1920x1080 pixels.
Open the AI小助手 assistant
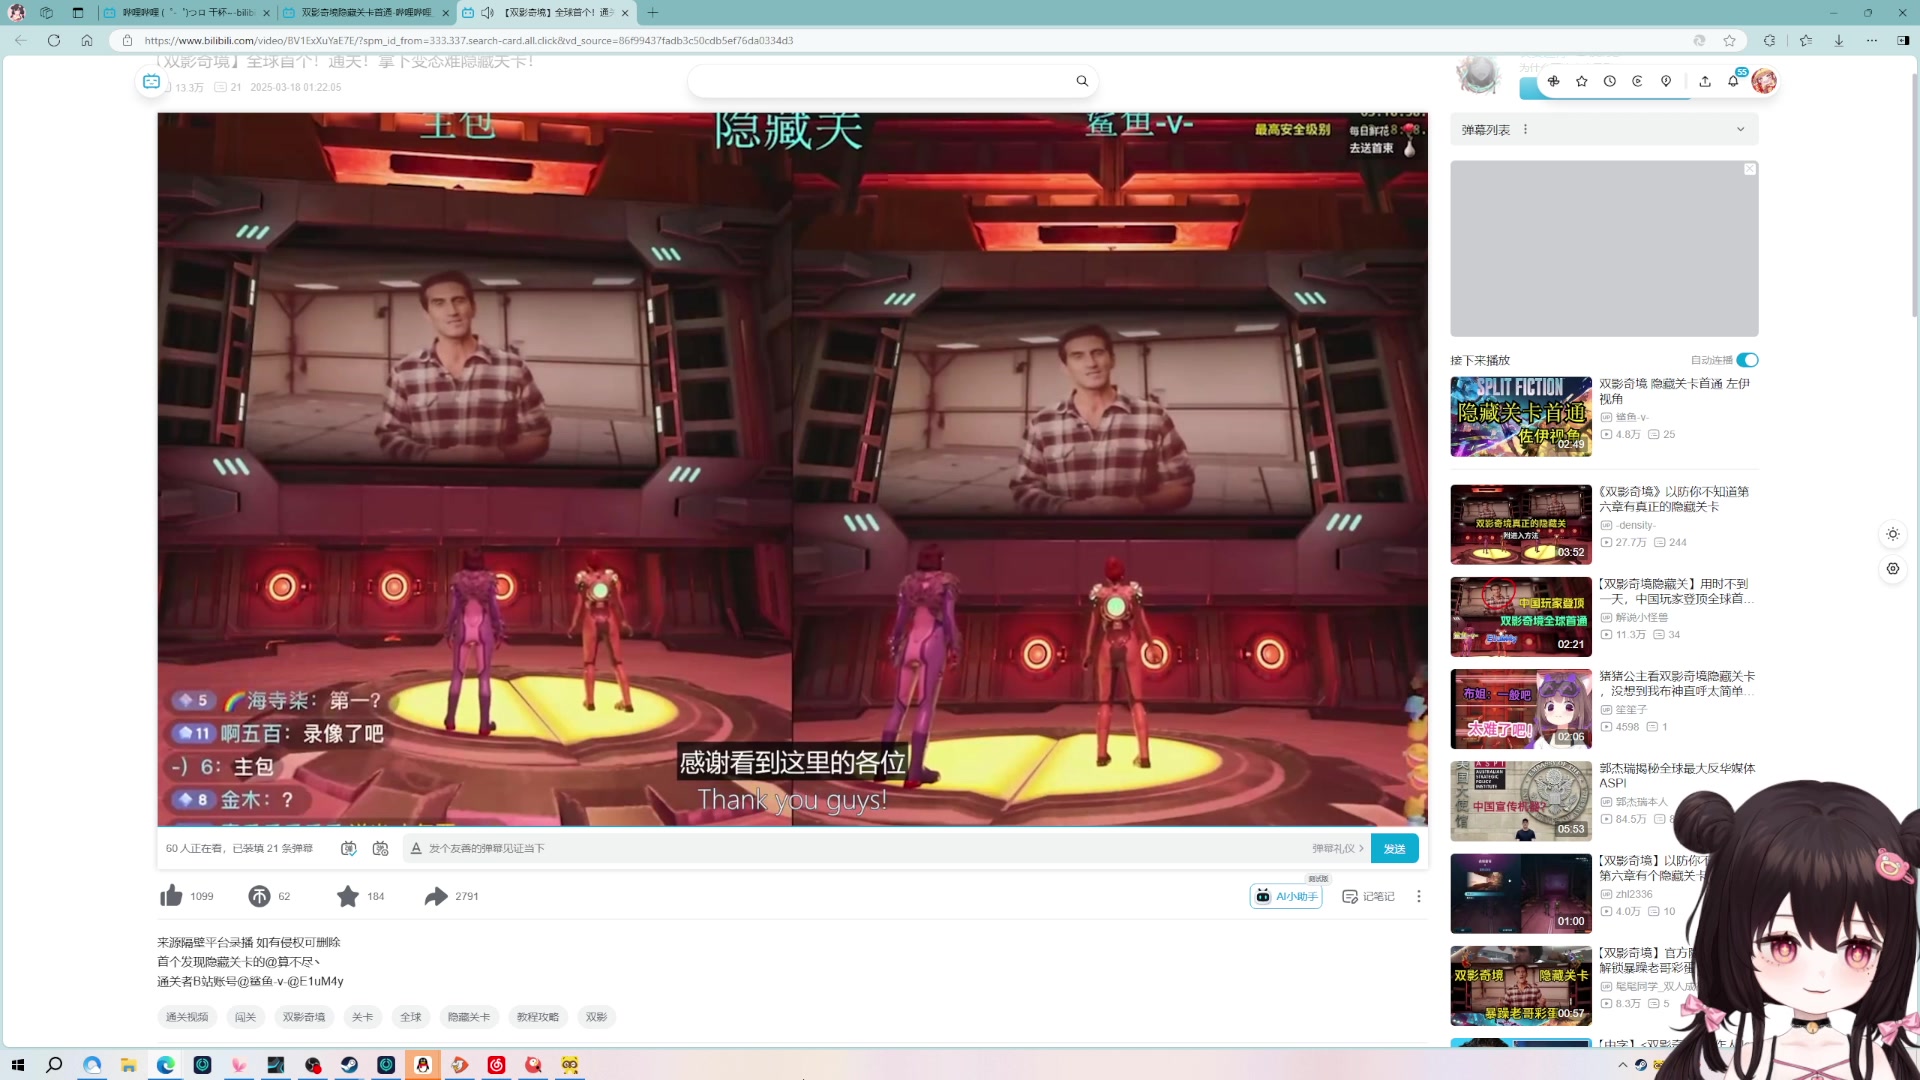pyautogui.click(x=1286, y=896)
